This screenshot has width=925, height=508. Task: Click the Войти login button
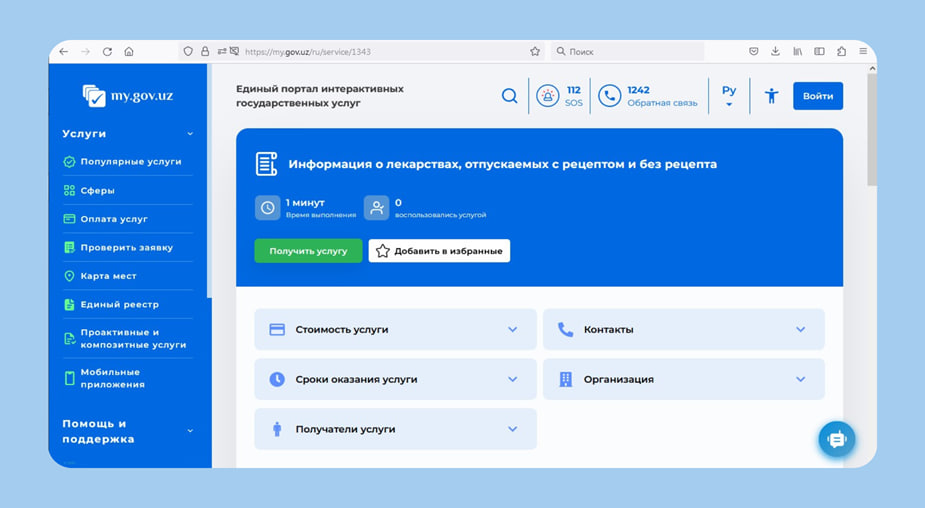click(x=817, y=96)
